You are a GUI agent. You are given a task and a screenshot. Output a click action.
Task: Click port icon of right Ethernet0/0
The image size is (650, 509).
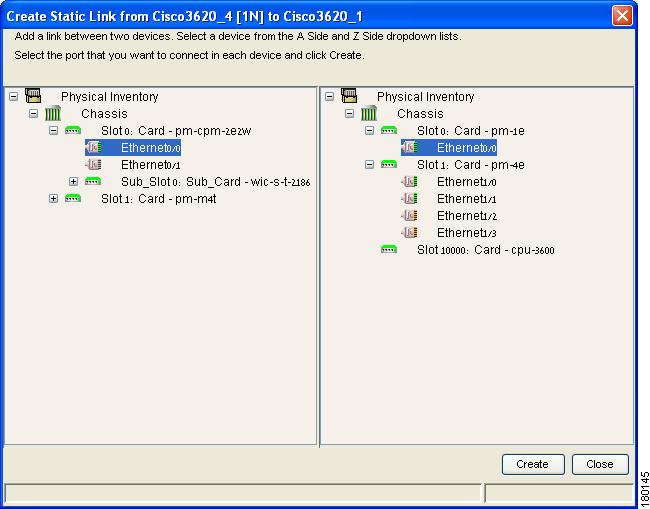point(410,148)
